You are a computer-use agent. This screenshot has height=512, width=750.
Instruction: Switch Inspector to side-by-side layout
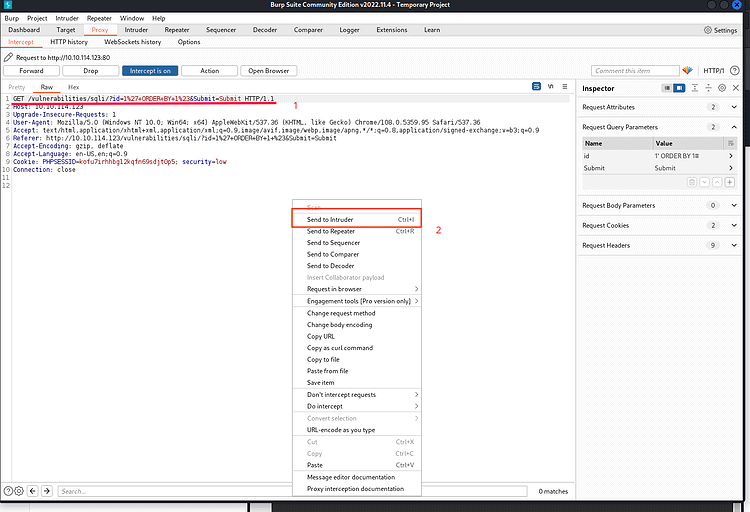(x=679, y=88)
